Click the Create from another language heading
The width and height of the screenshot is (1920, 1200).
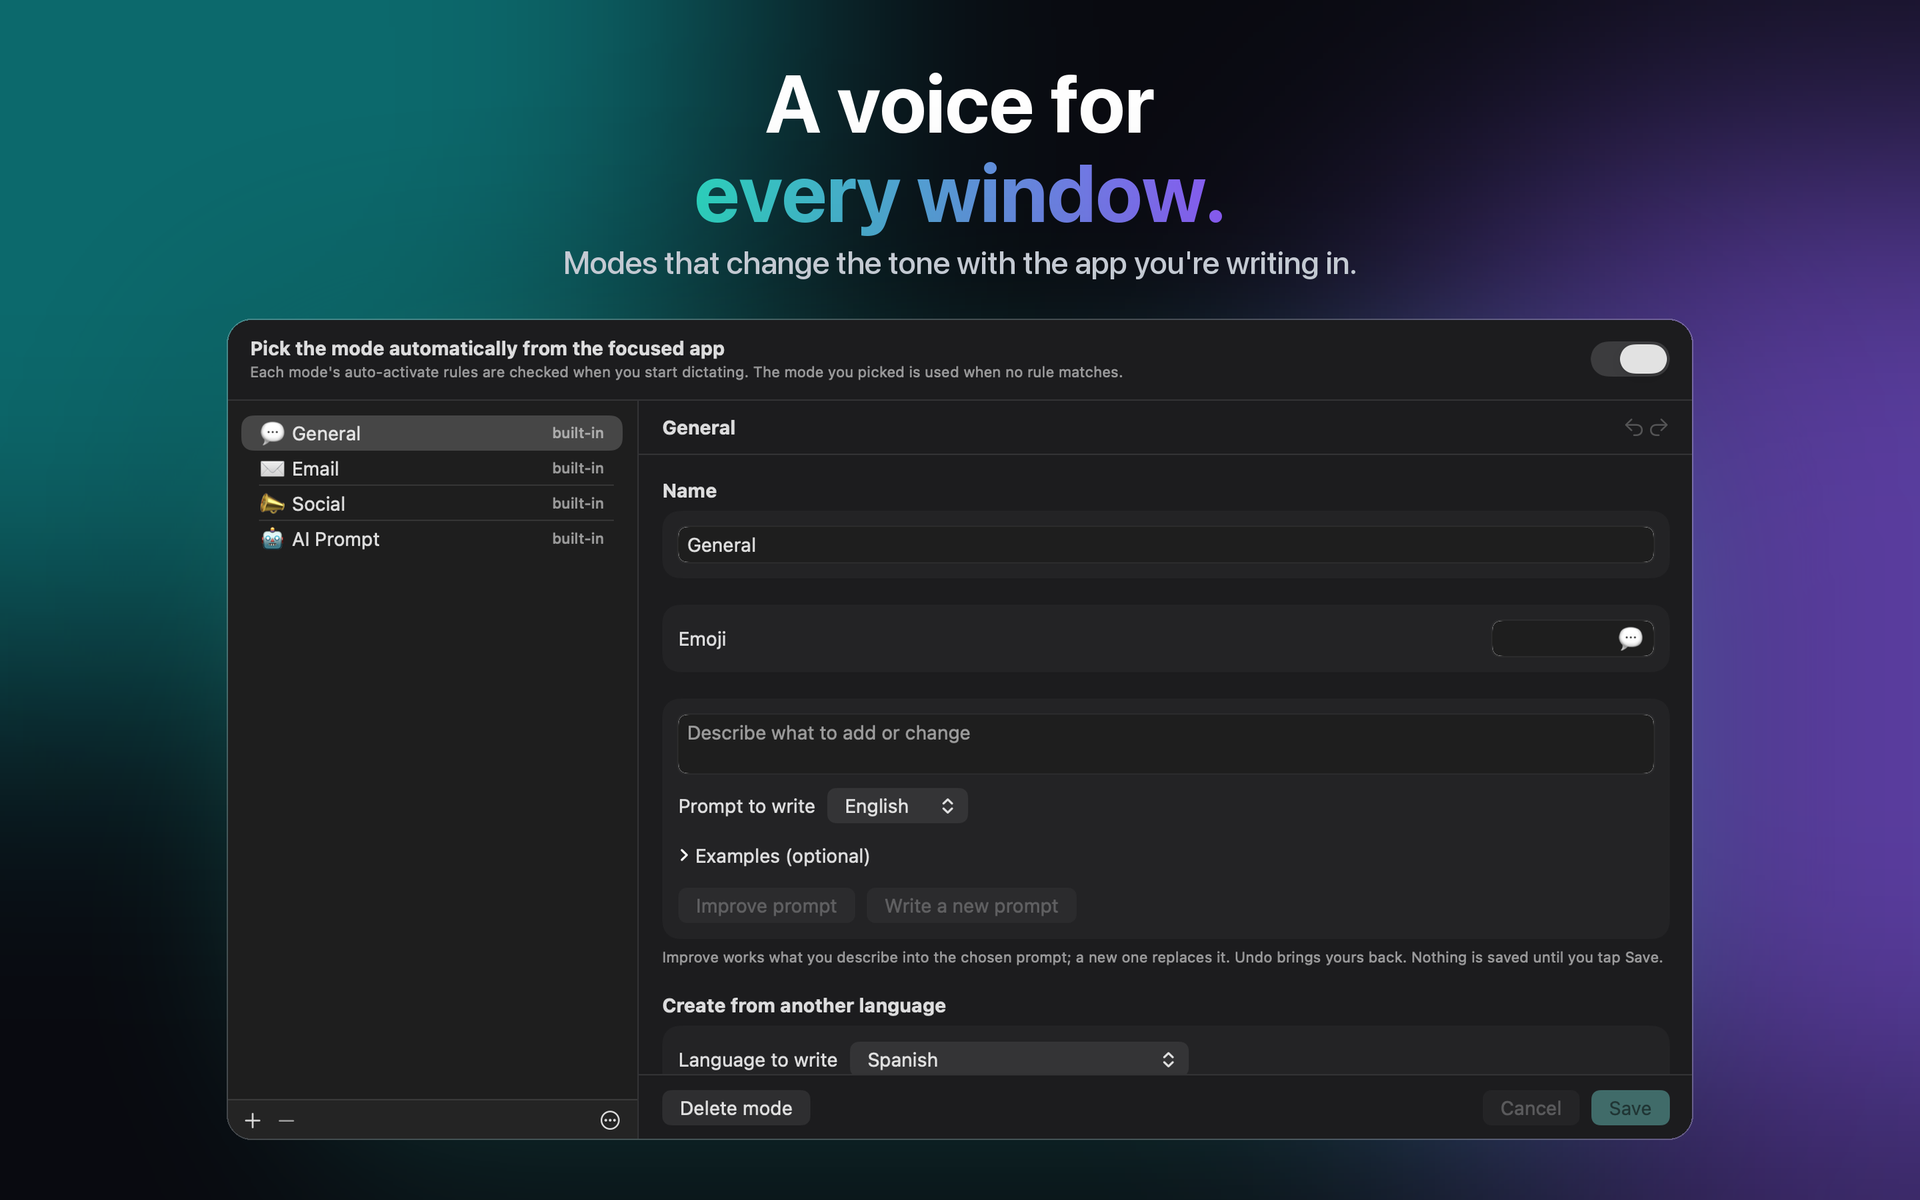pyautogui.click(x=804, y=1006)
